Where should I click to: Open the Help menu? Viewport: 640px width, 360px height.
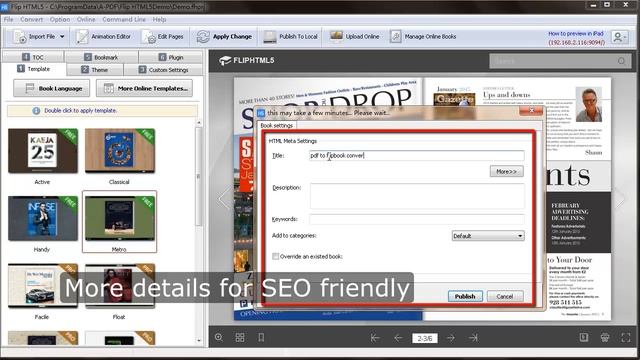[x=159, y=19]
